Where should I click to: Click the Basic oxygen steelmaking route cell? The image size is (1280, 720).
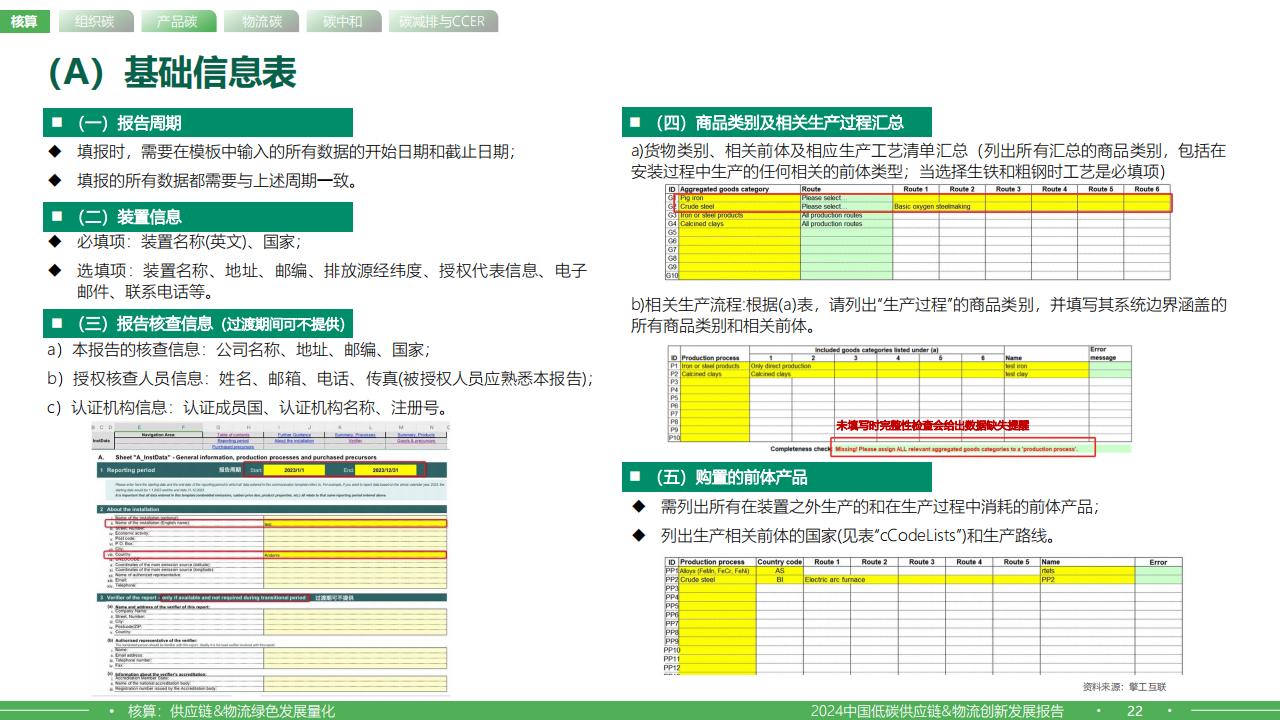pos(939,207)
